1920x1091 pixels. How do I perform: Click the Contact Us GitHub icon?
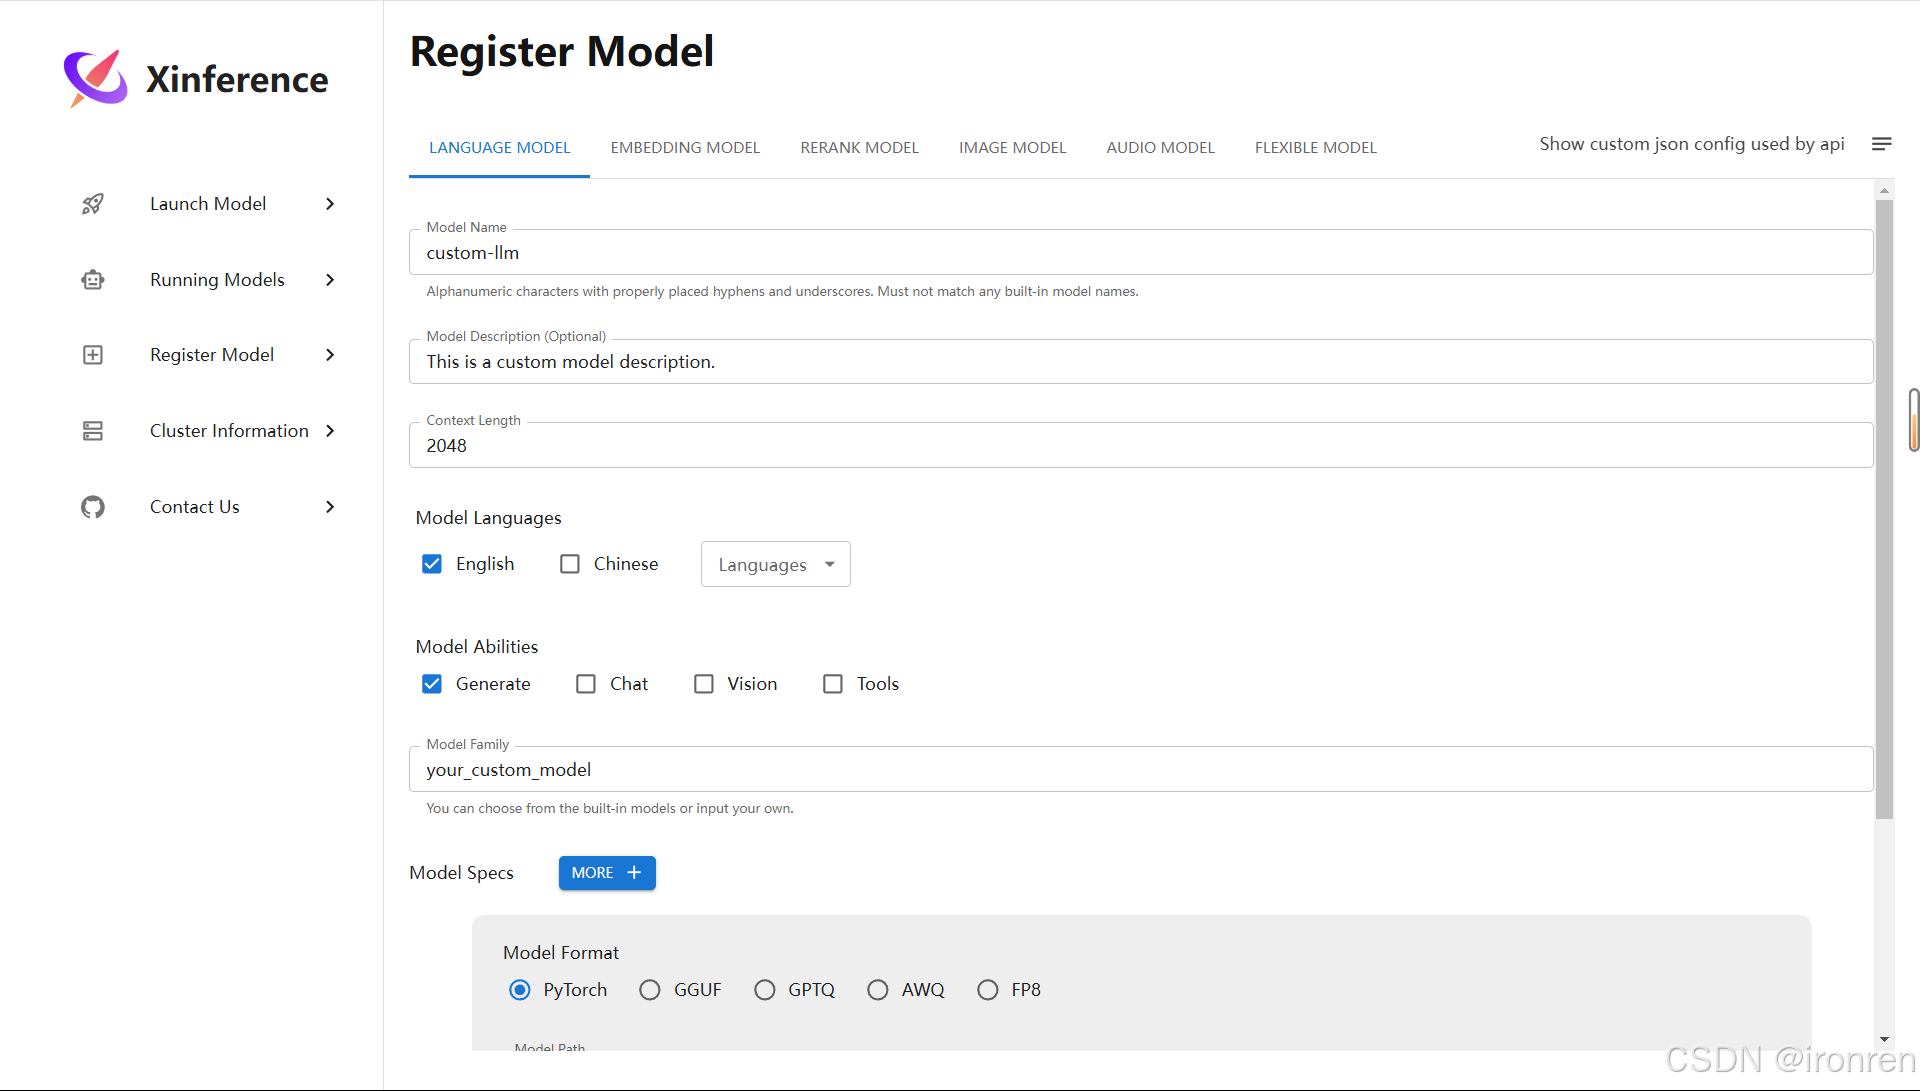93,507
